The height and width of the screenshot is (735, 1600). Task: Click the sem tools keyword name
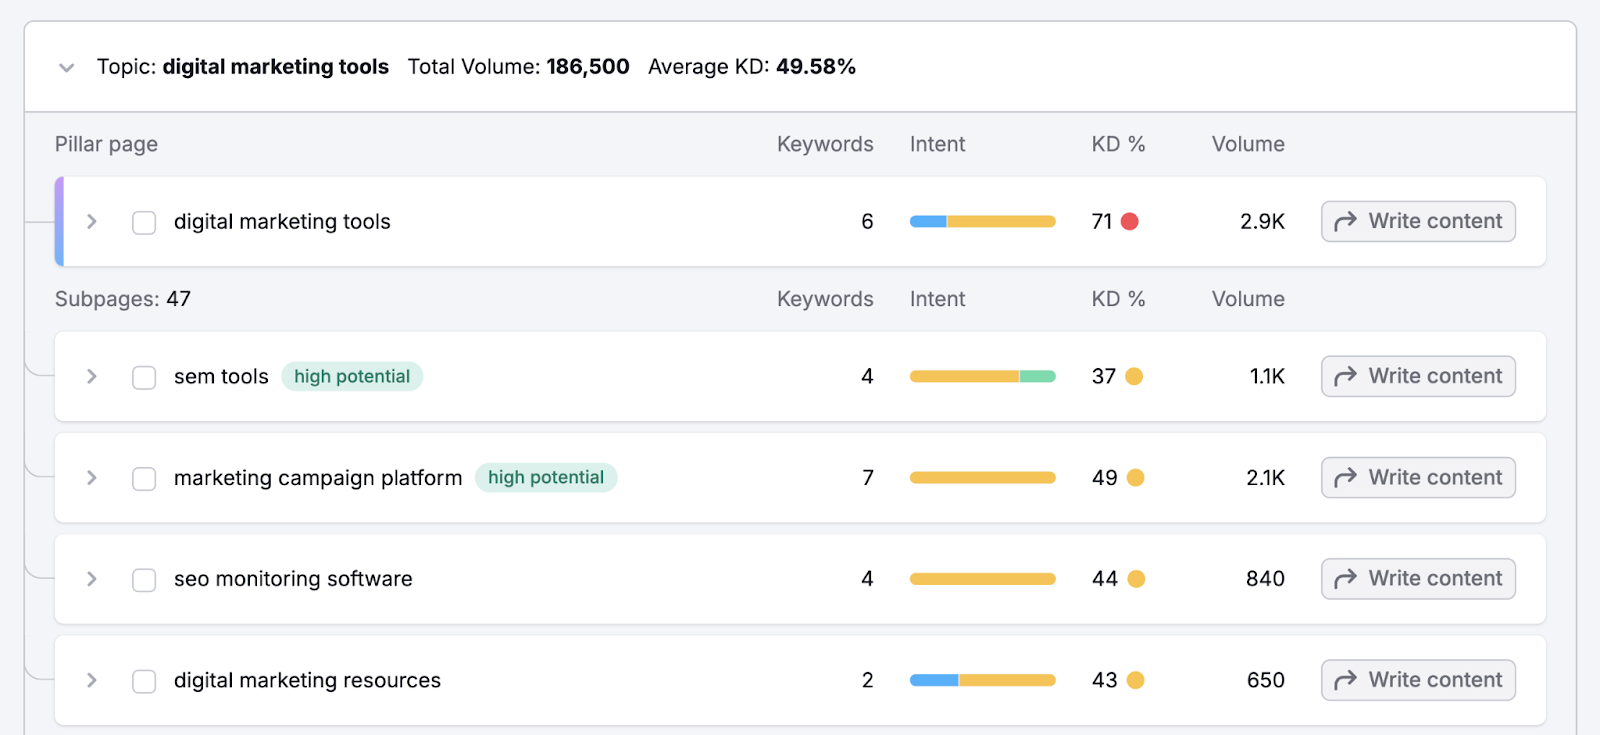pyautogui.click(x=221, y=376)
